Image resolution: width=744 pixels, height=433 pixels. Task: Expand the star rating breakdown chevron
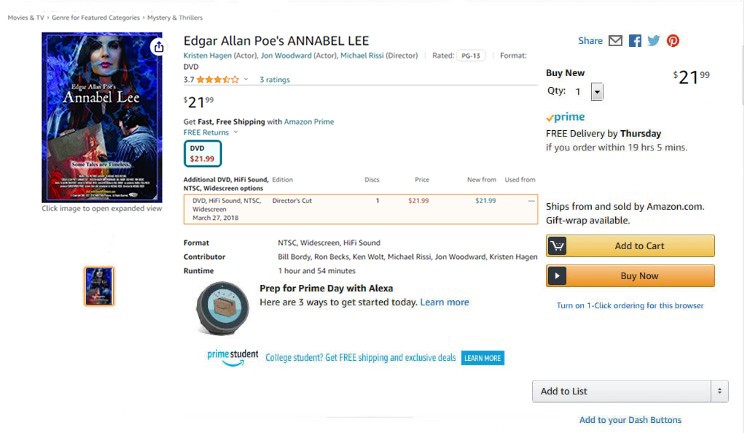click(x=246, y=79)
